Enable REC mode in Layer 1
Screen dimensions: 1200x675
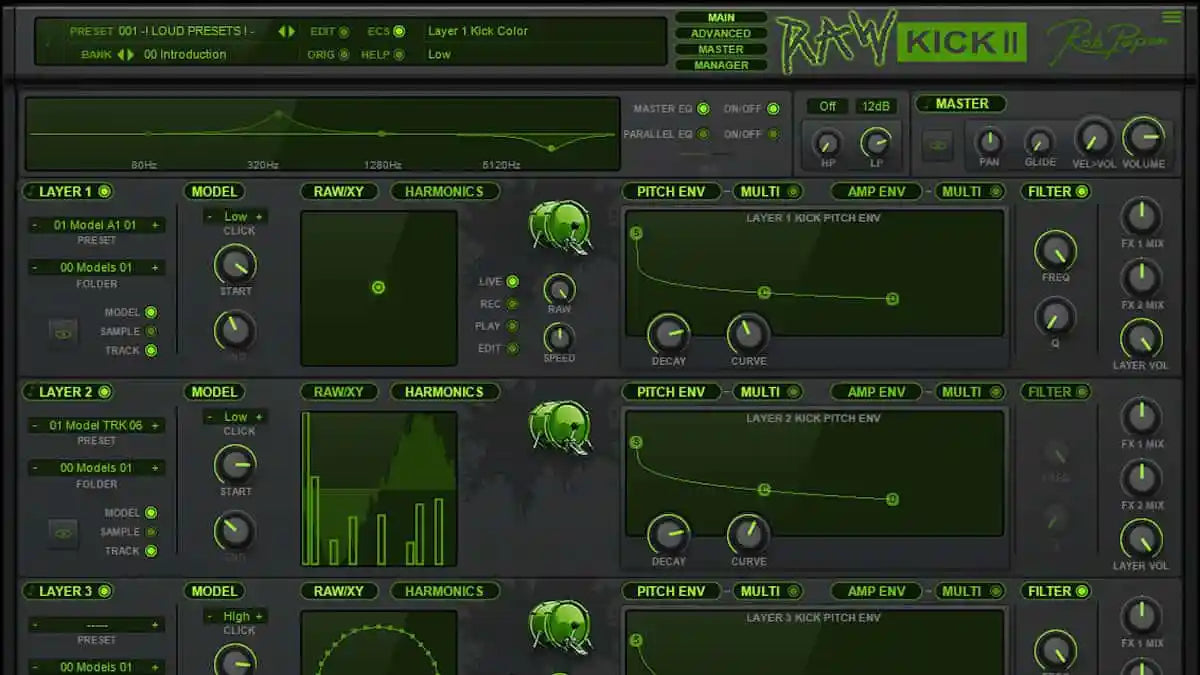pos(512,304)
